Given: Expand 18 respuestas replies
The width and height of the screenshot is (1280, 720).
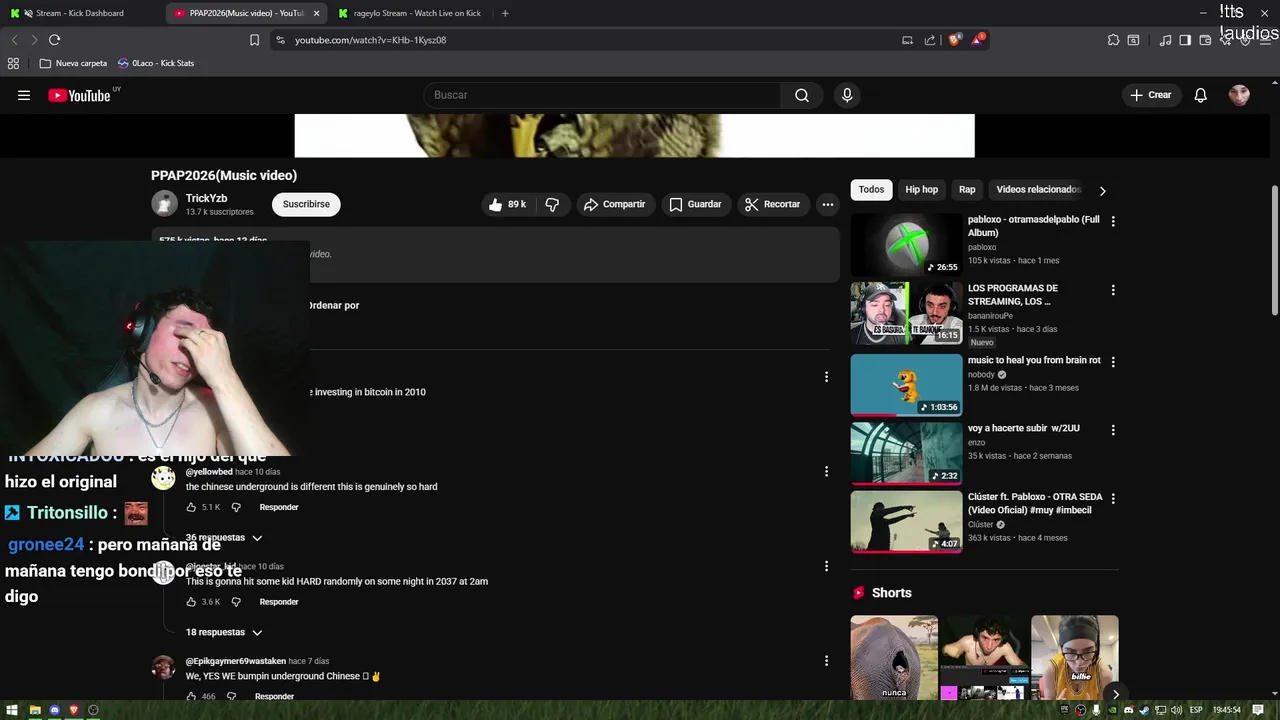Looking at the screenshot, I should tap(224, 632).
